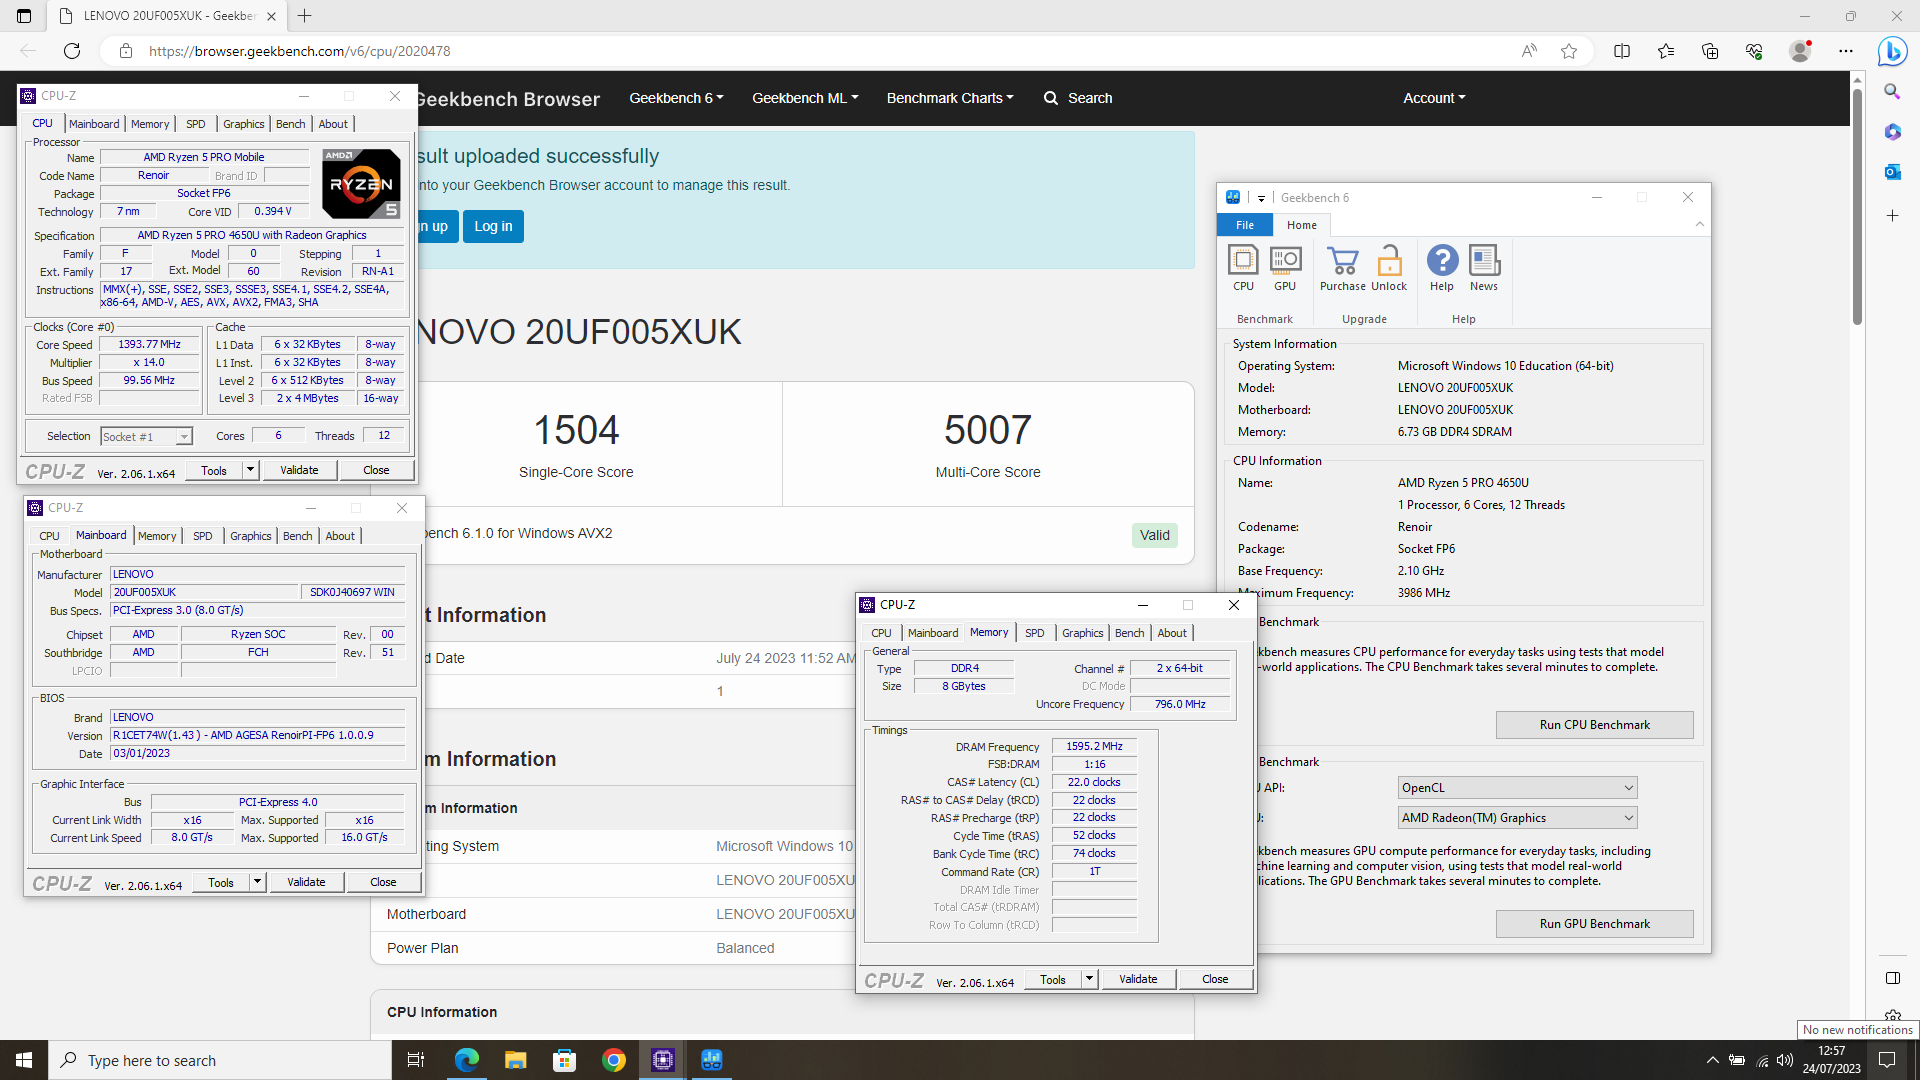Select About tab in CPU-Z Mainboard window
The height and width of the screenshot is (1080, 1920).
coord(340,536)
